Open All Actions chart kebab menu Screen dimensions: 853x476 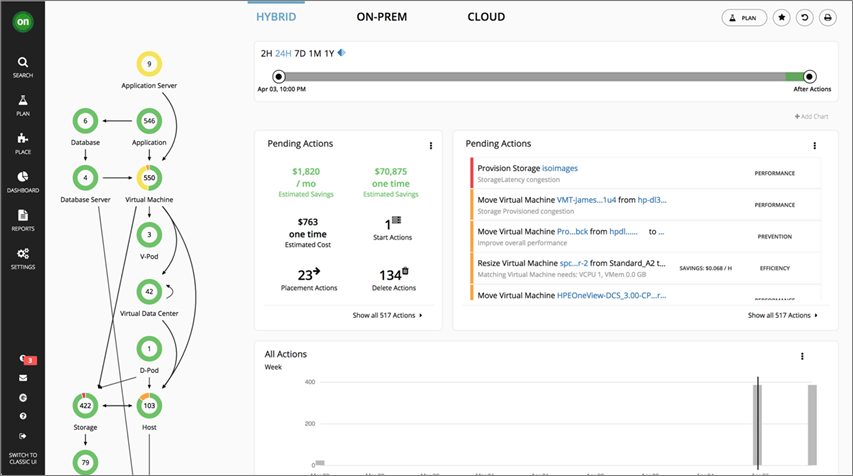[802, 356]
